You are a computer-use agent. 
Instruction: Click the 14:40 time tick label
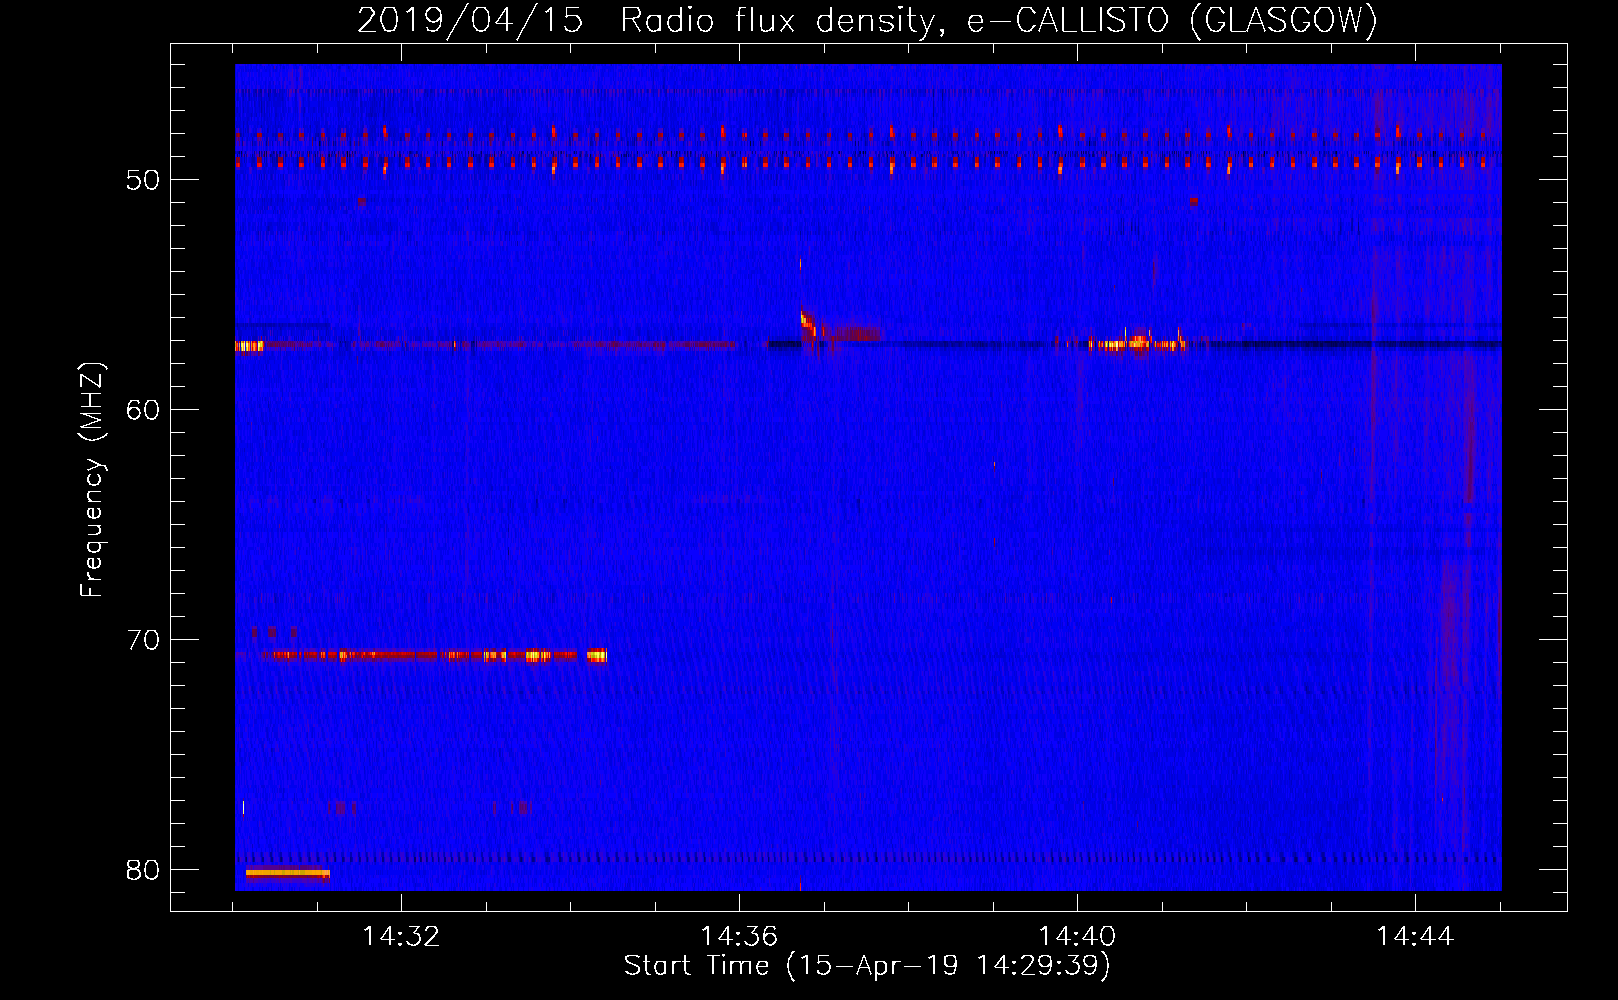tap(1077, 937)
